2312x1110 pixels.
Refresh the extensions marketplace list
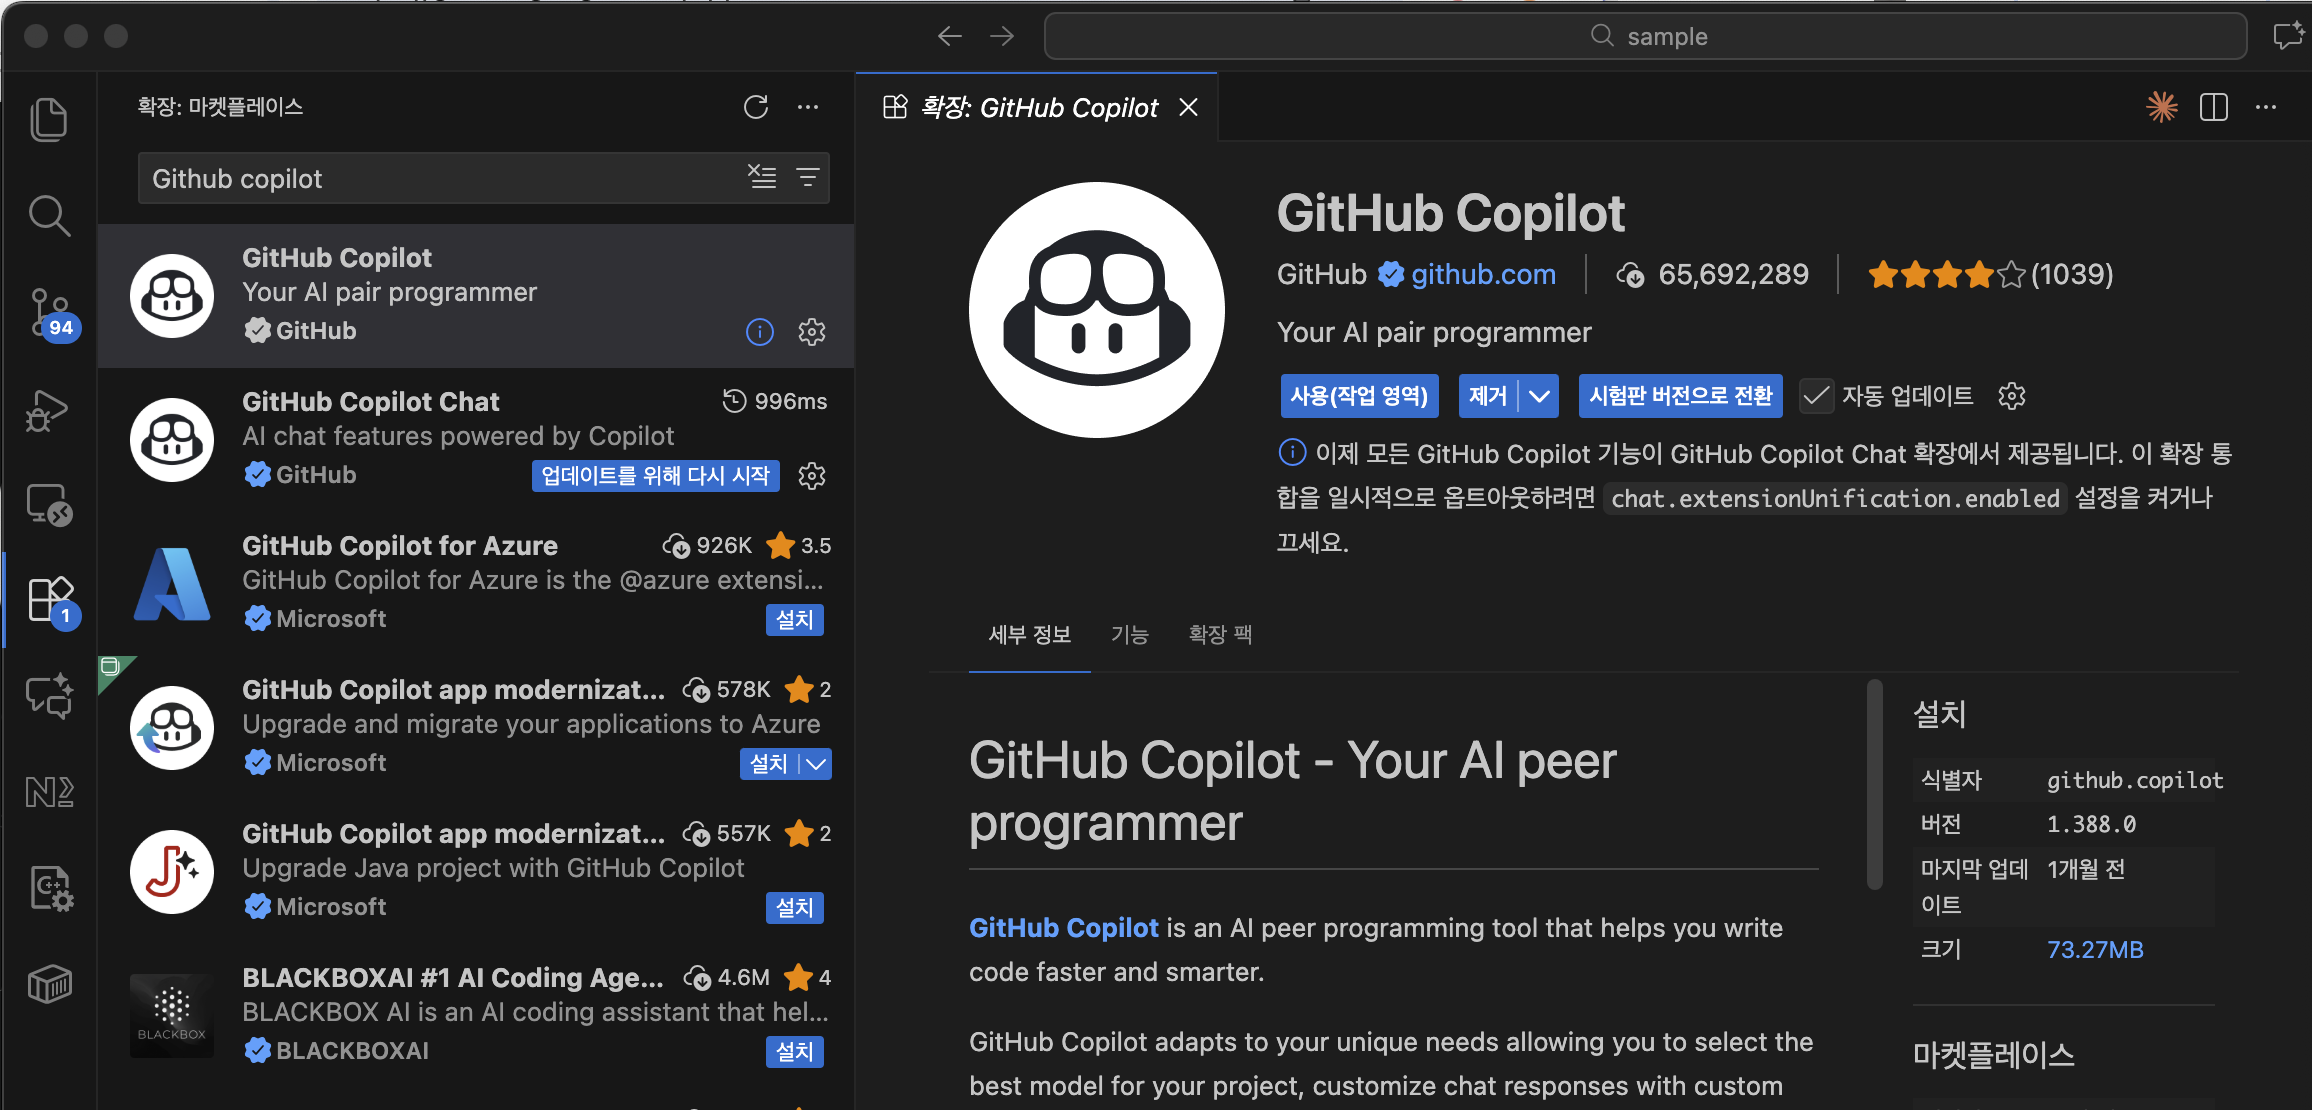756,107
